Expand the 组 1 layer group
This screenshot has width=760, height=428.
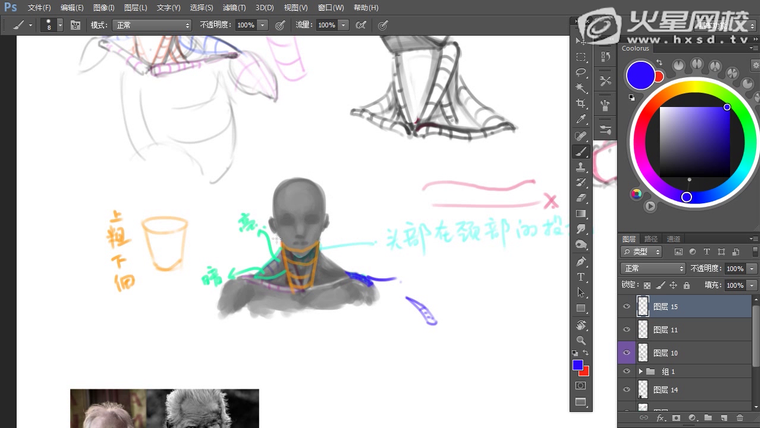(x=641, y=371)
